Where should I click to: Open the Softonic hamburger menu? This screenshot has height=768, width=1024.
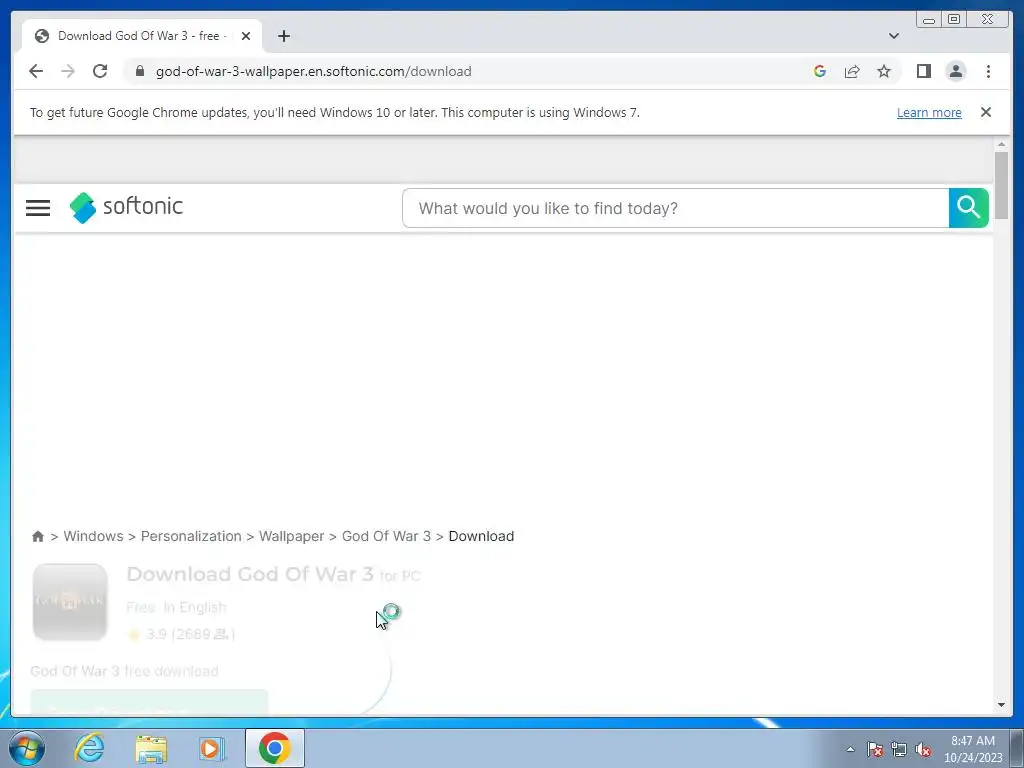click(38, 208)
